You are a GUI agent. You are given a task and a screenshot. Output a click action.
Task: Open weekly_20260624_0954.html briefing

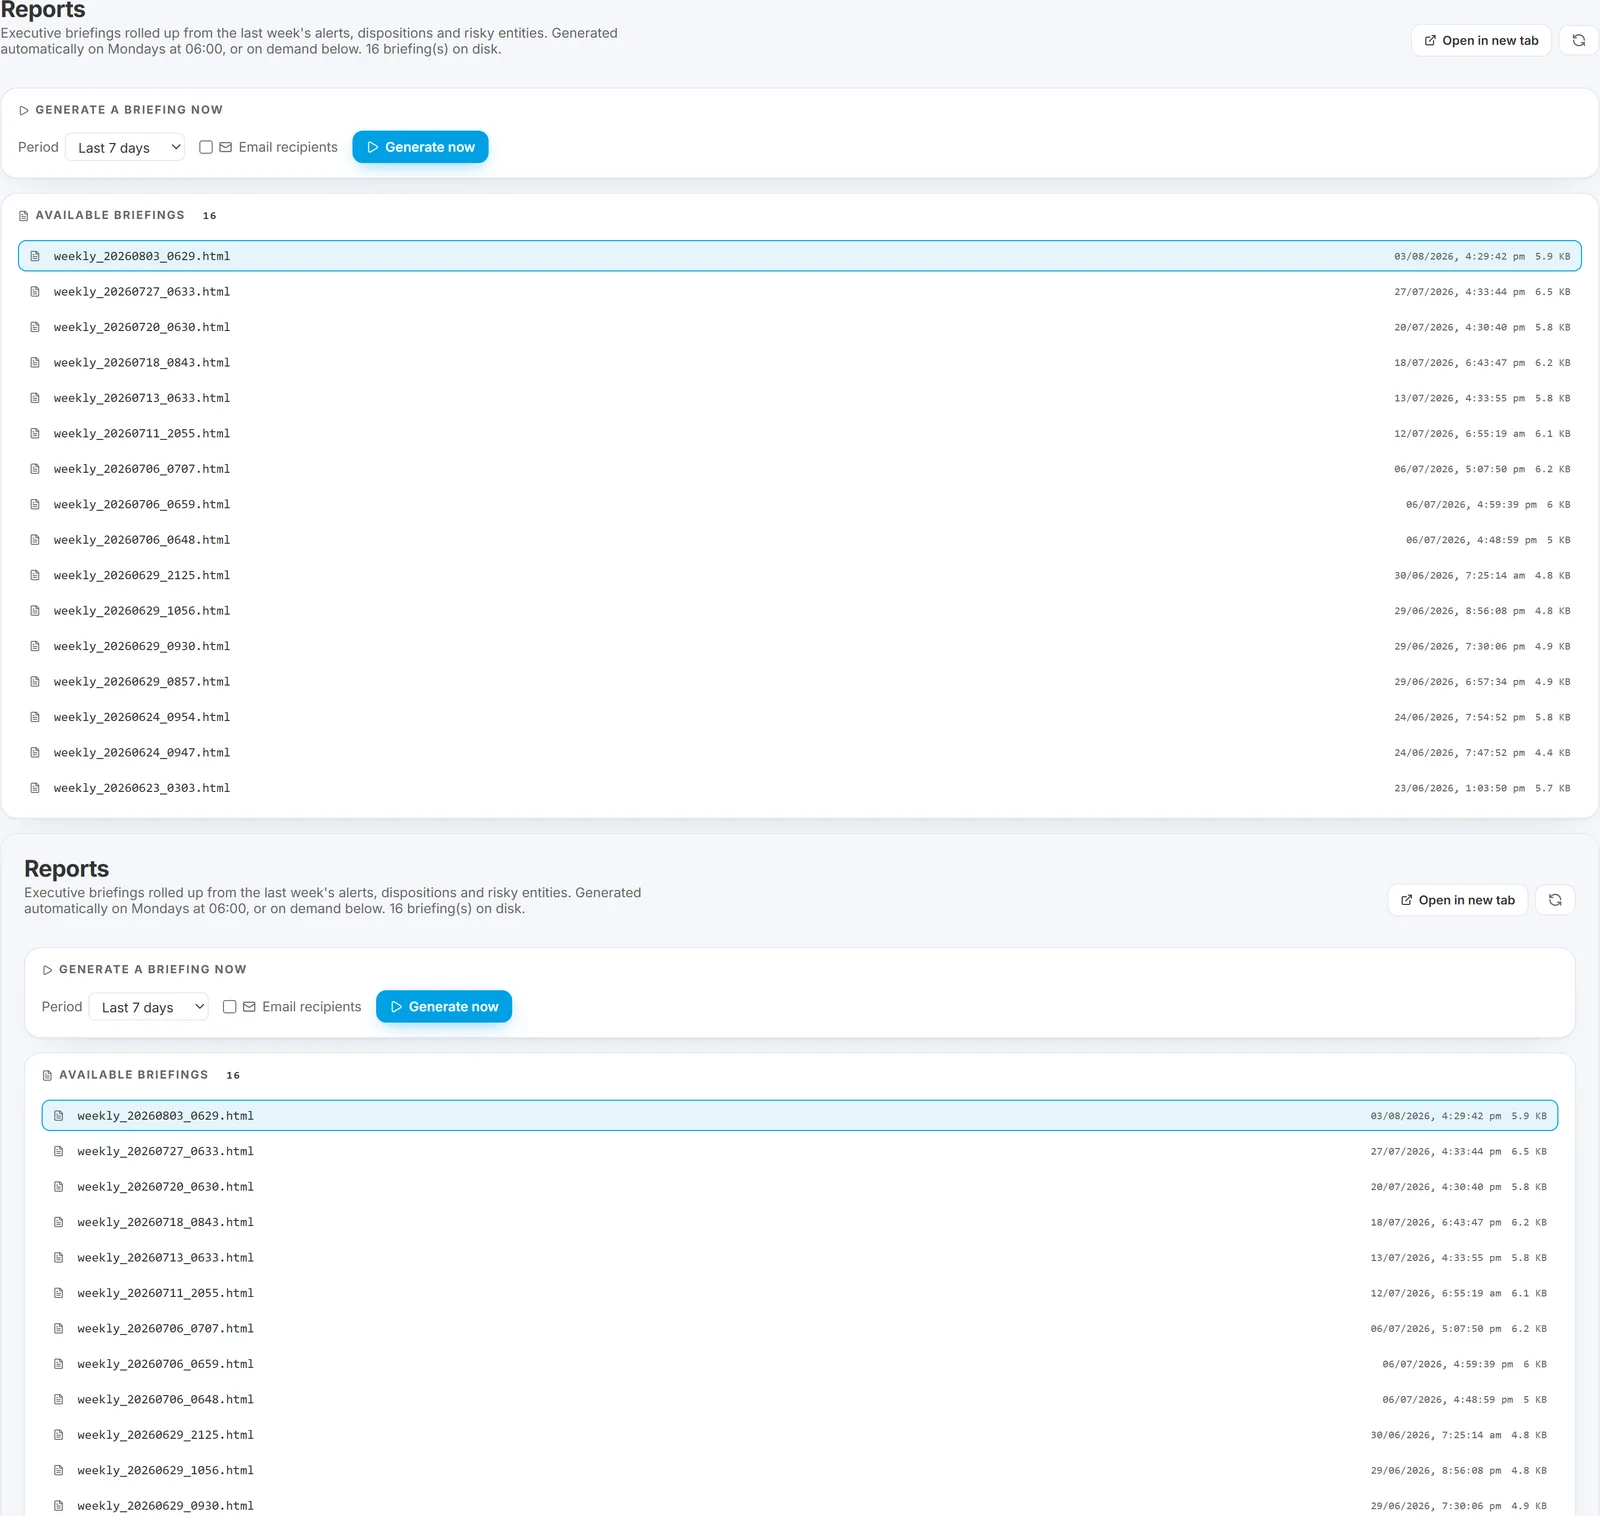(x=800, y=717)
